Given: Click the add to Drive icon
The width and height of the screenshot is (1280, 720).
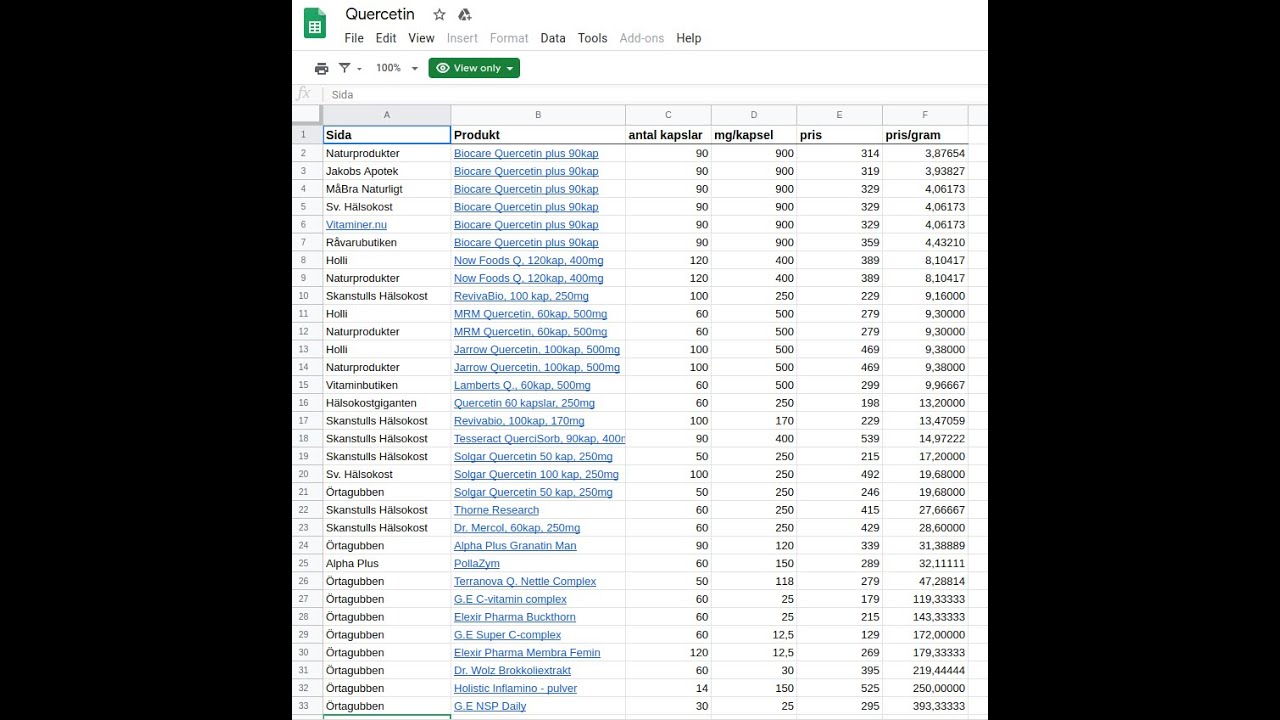Looking at the screenshot, I should [464, 15].
